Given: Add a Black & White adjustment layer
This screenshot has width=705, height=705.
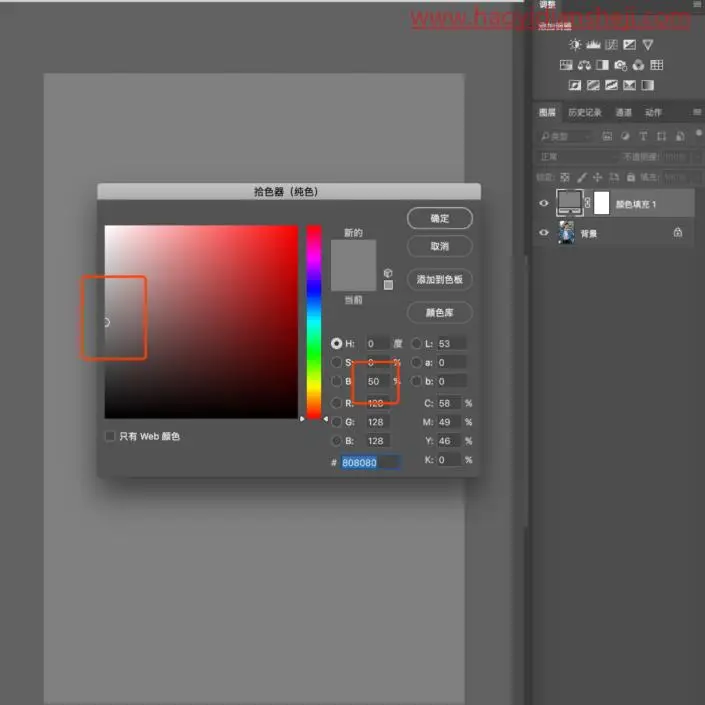Looking at the screenshot, I should (602, 65).
